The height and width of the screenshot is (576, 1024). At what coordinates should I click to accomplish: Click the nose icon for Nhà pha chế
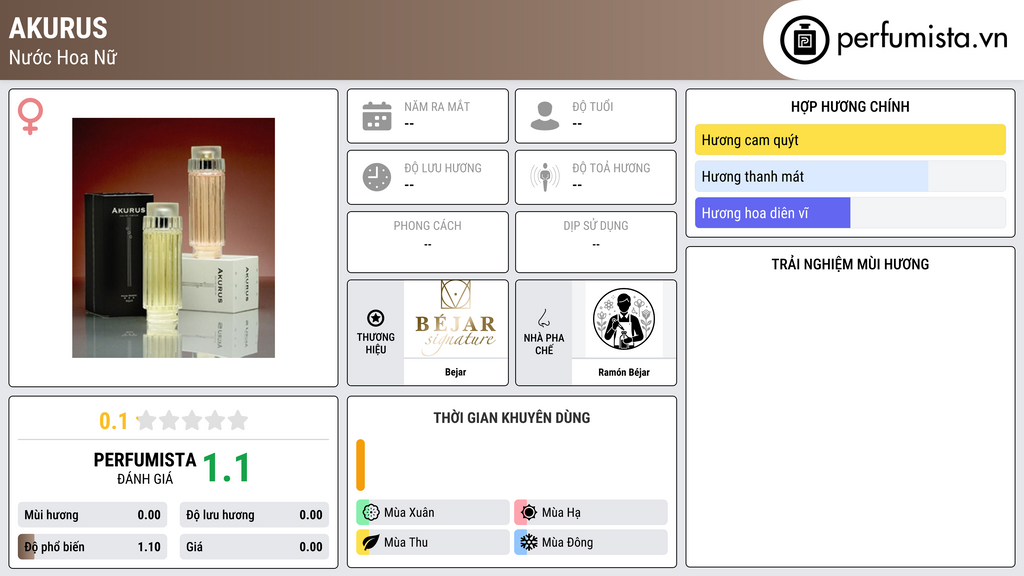click(x=543, y=318)
